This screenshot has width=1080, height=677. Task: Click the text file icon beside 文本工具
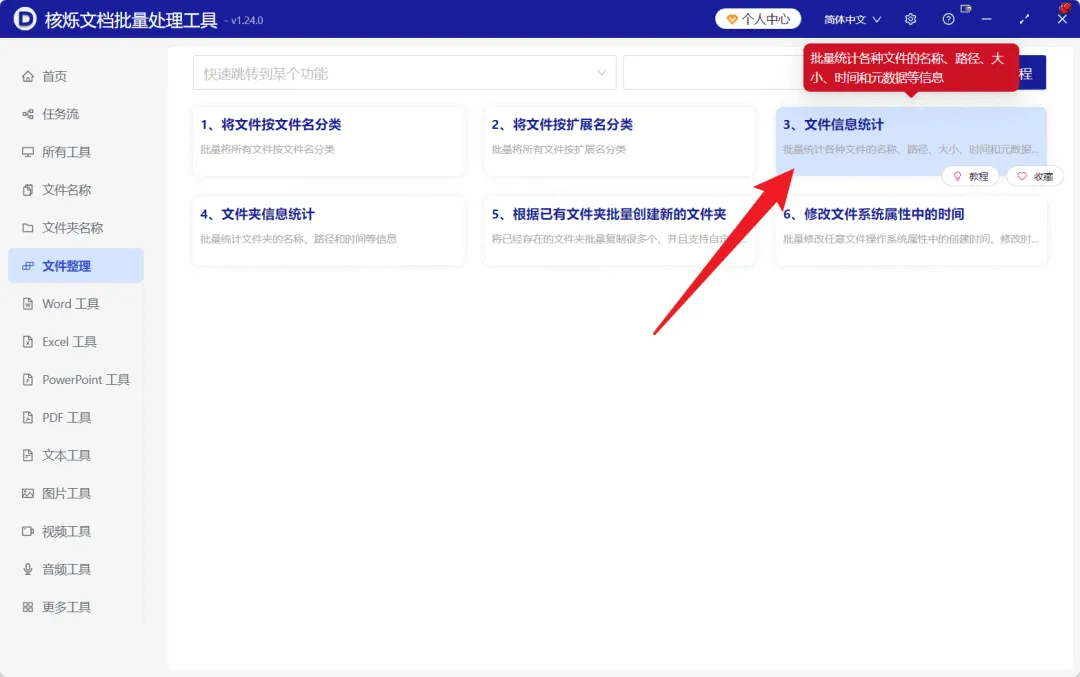(x=28, y=455)
